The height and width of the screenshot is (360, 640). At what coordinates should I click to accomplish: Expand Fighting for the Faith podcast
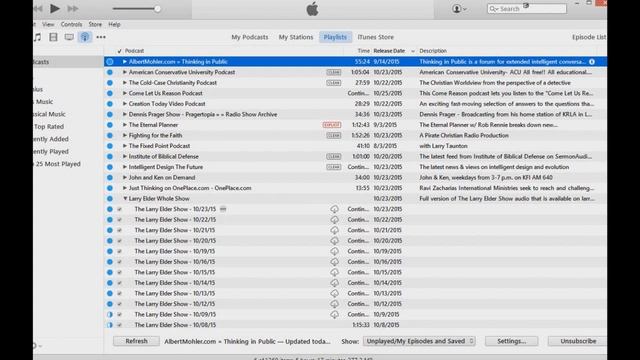pyautogui.click(x=125, y=136)
